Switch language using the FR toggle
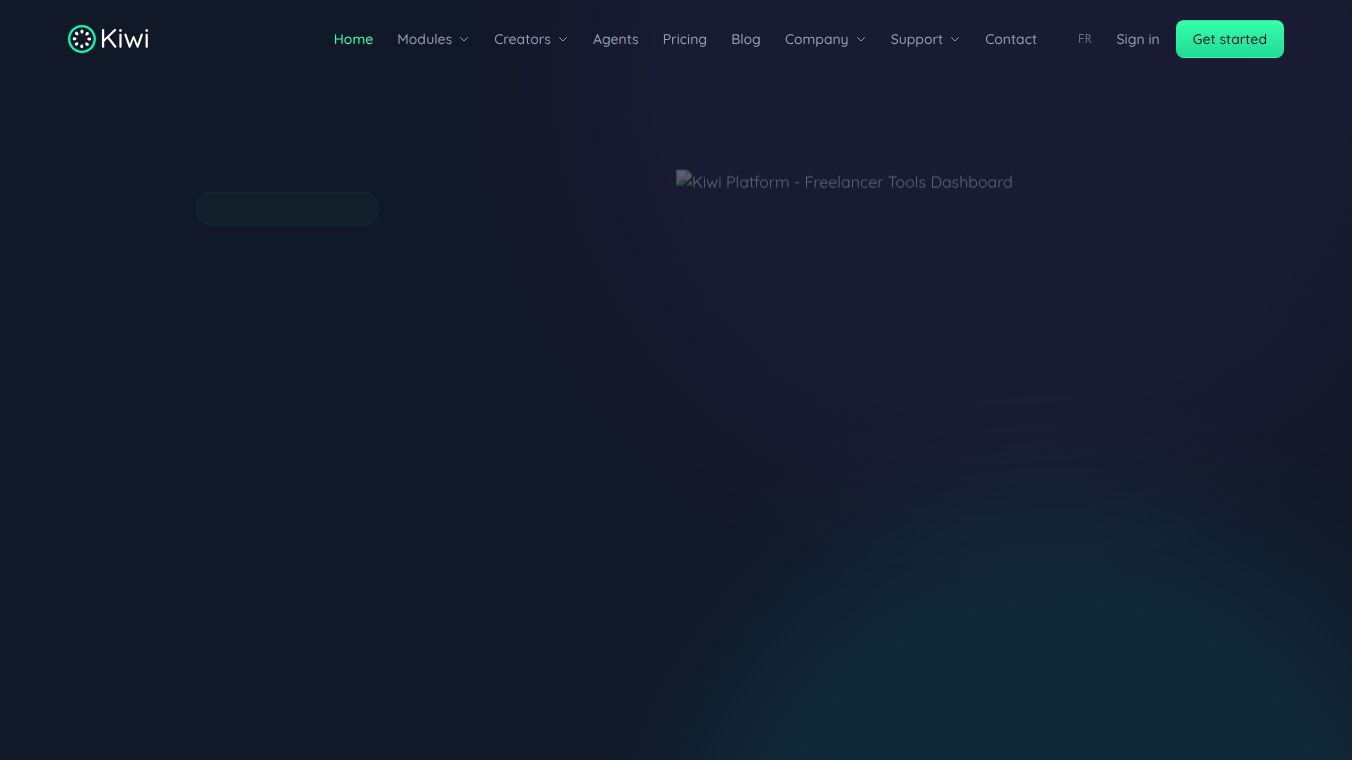 coord(1085,39)
